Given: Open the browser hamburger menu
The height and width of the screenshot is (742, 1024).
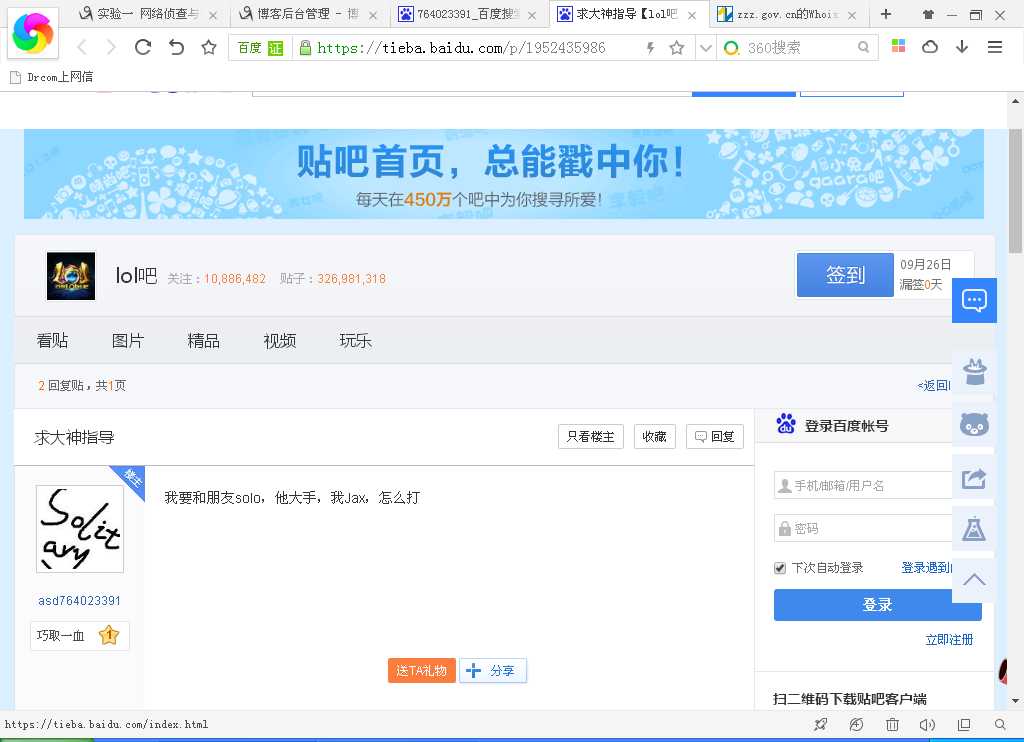Looking at the screenshot, I should [x=995, y=46].
